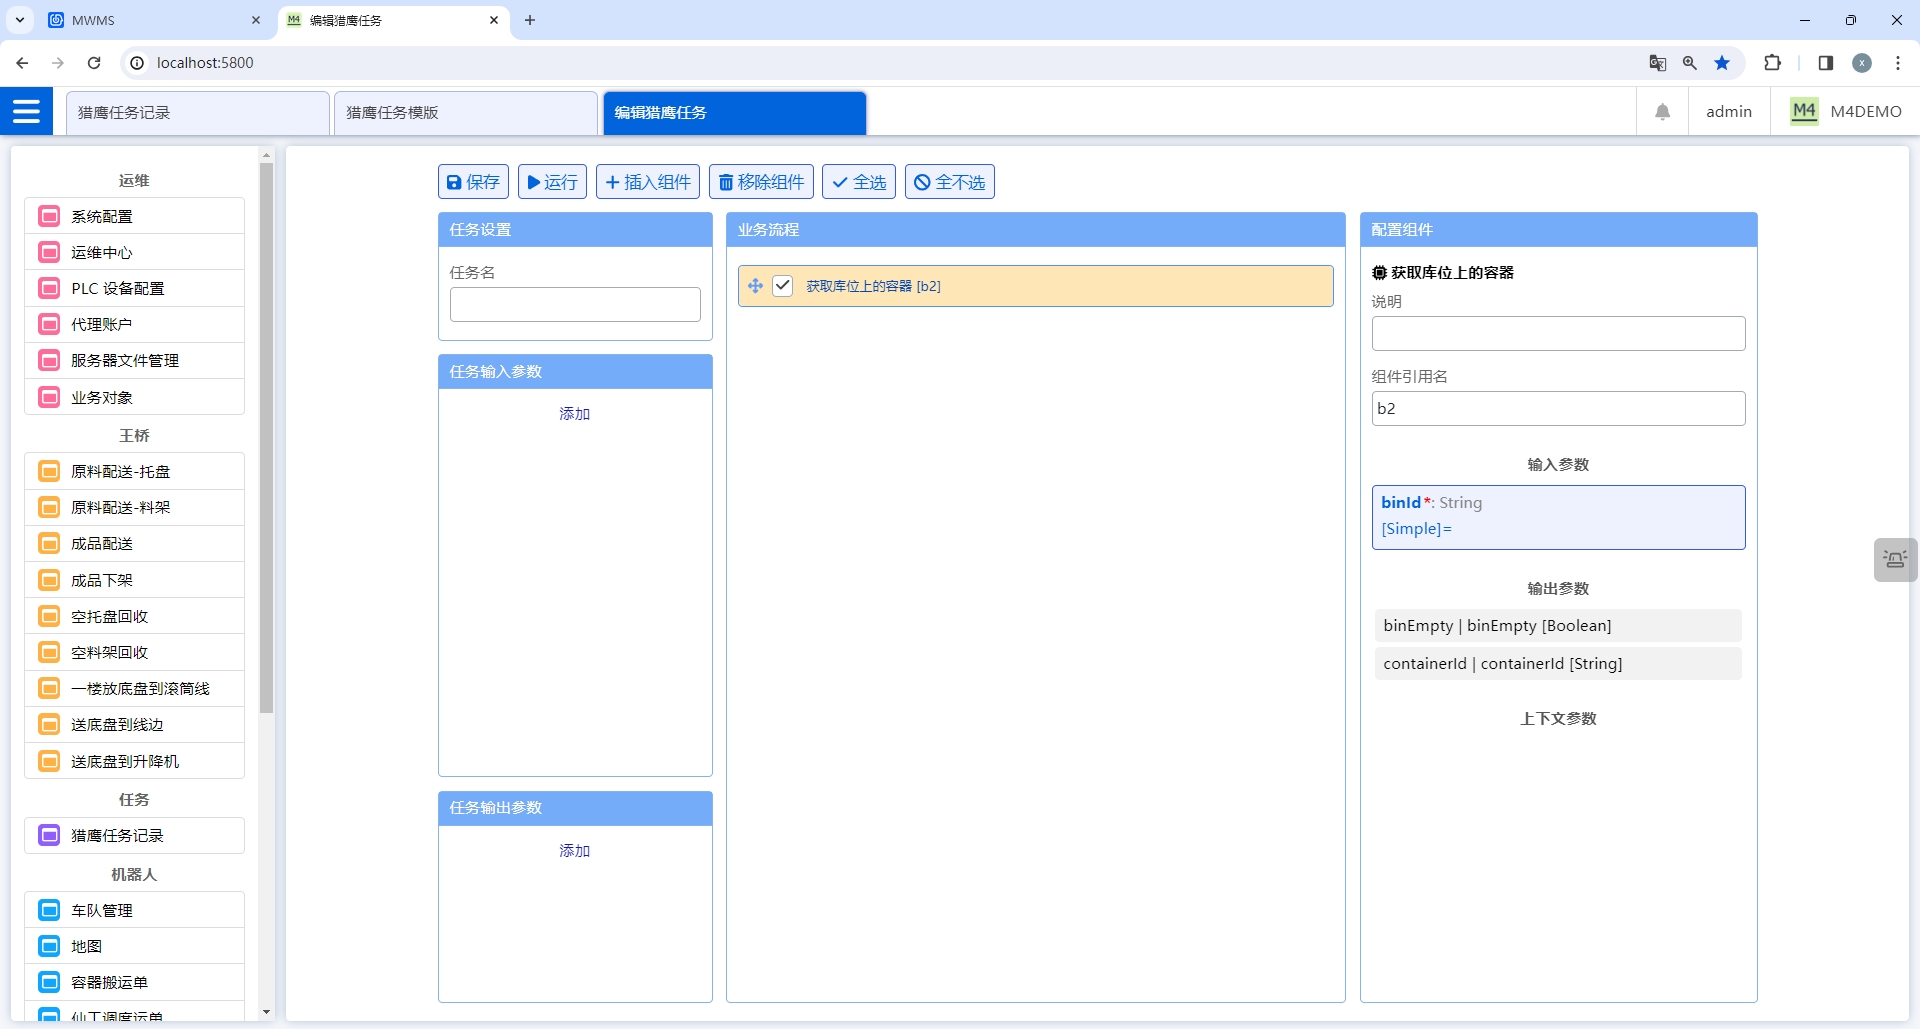Viewport: 1920px width, 1029px height.
Task: Open 猎鹰任务记录 sidebar icon
Action: 49,835
